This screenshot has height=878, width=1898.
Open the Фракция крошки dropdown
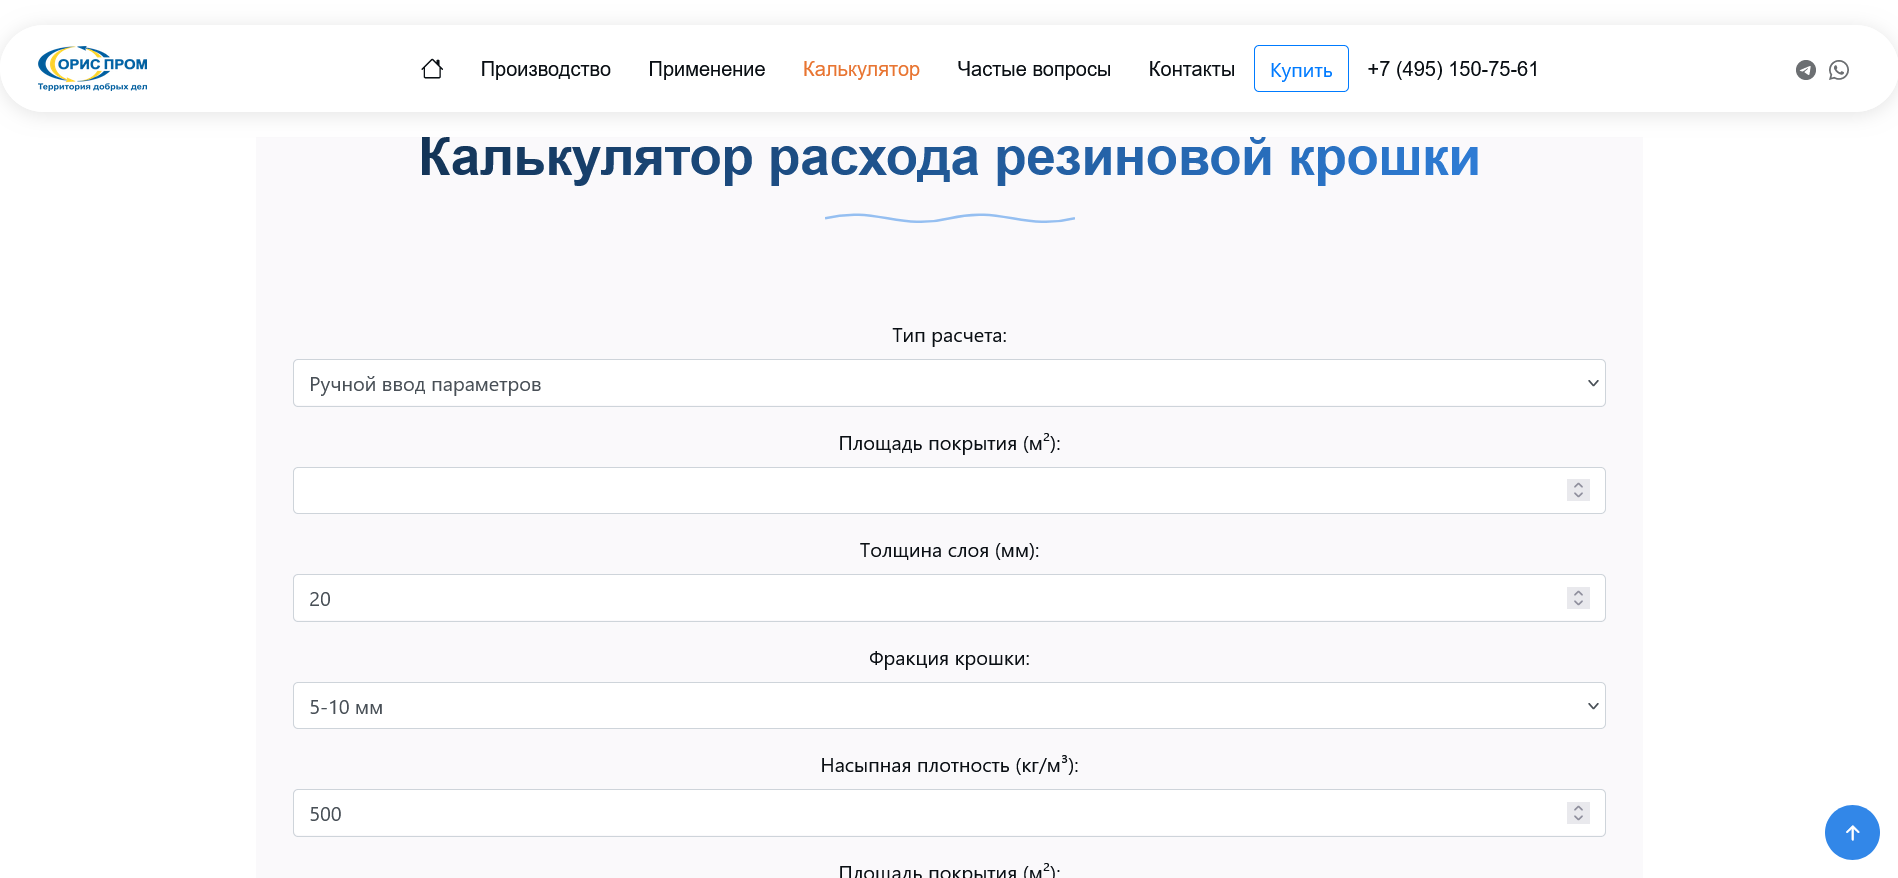click(948, 706)
